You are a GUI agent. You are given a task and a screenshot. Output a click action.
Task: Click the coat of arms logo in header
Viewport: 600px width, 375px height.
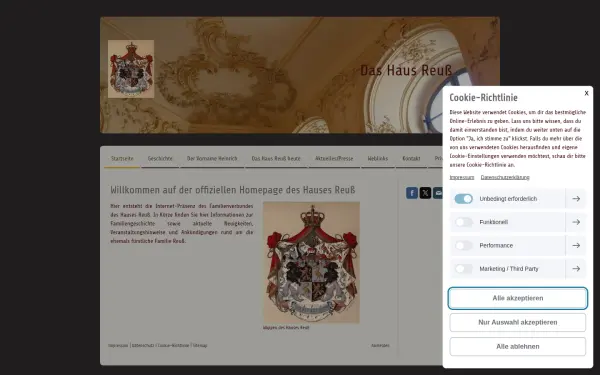(x=131, y=69)
